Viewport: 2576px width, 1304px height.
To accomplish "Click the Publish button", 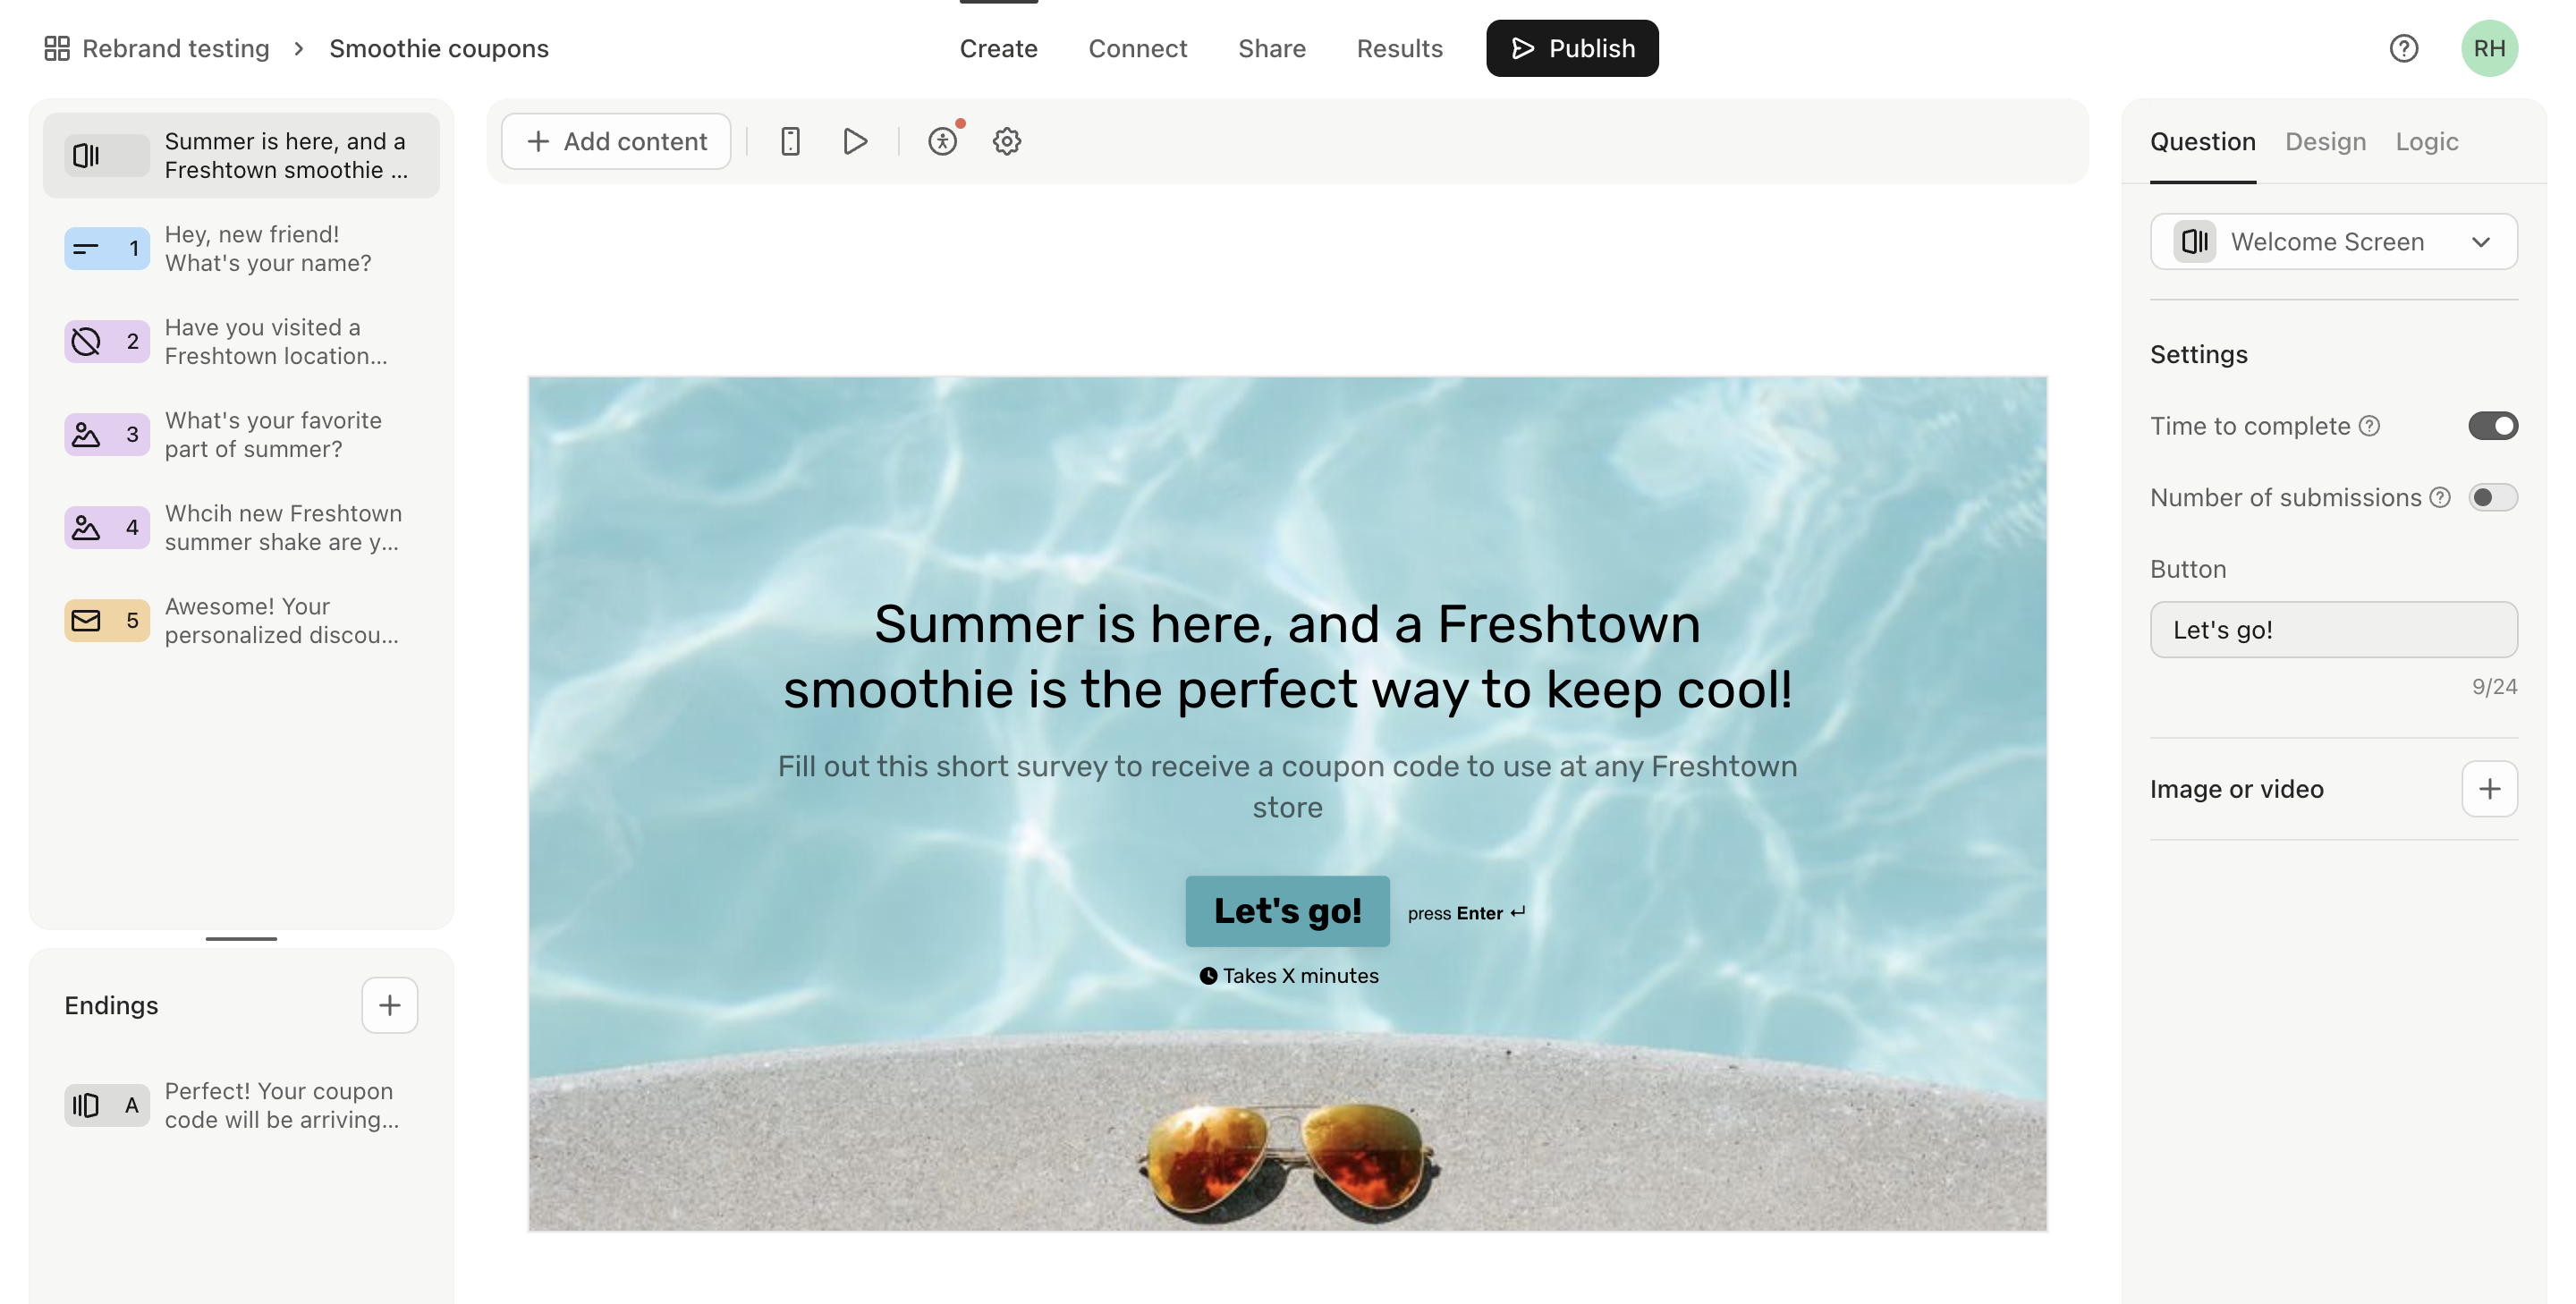I will [1572, 48].
